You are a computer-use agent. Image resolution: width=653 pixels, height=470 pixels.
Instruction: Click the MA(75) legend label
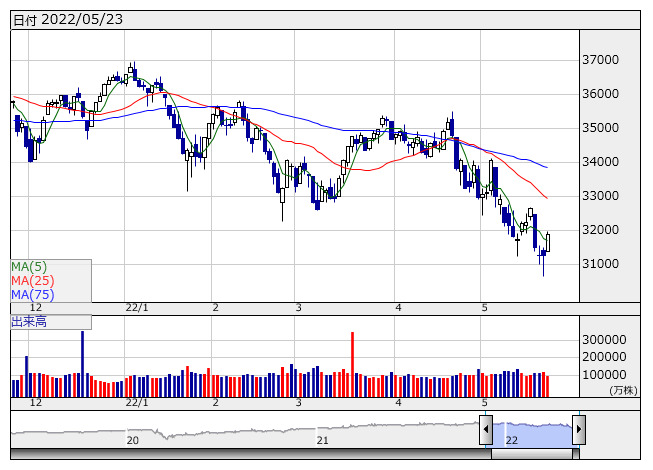pyautogui.click(x=33, y=295)
